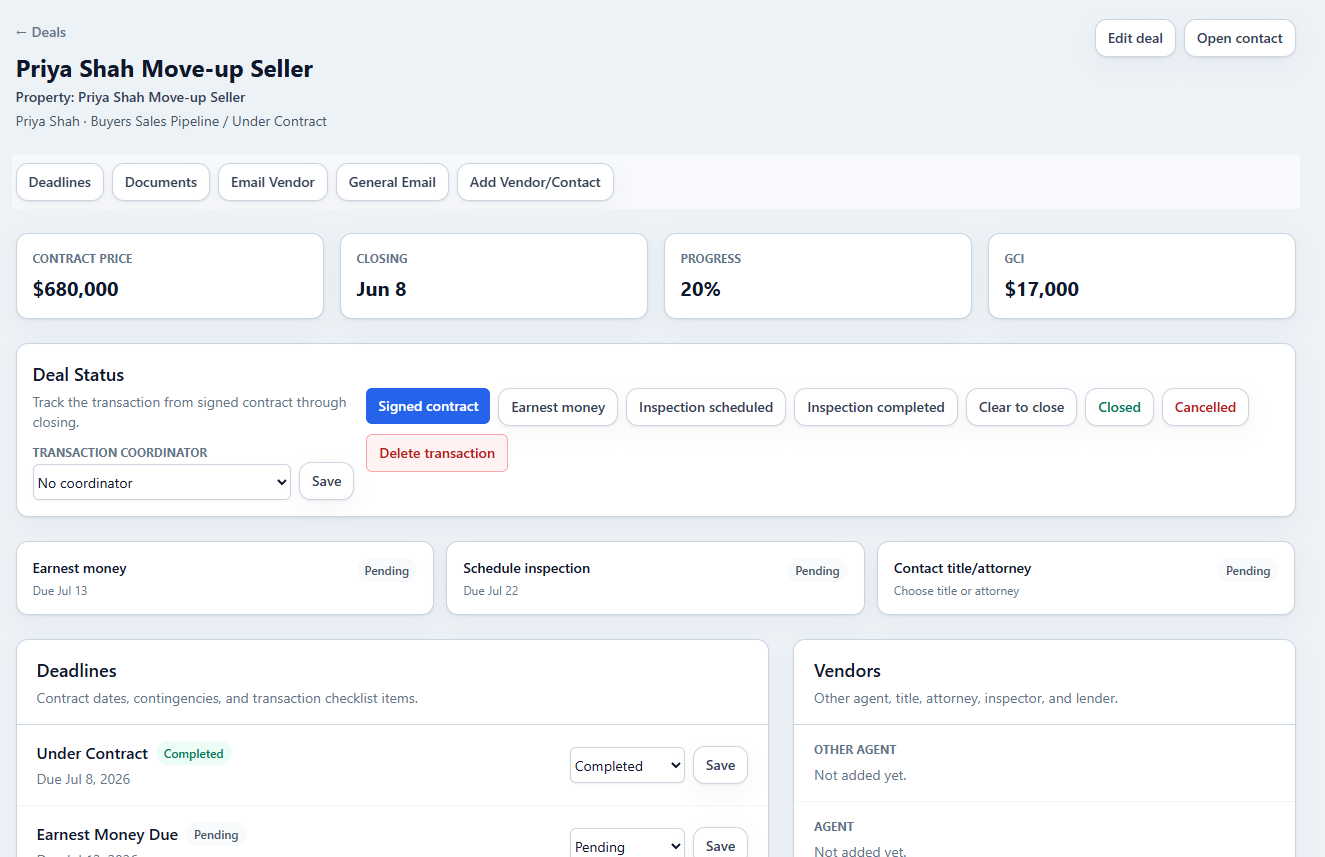
Task: Open the transaction coordinator dropdown
Action: point(162,482)
